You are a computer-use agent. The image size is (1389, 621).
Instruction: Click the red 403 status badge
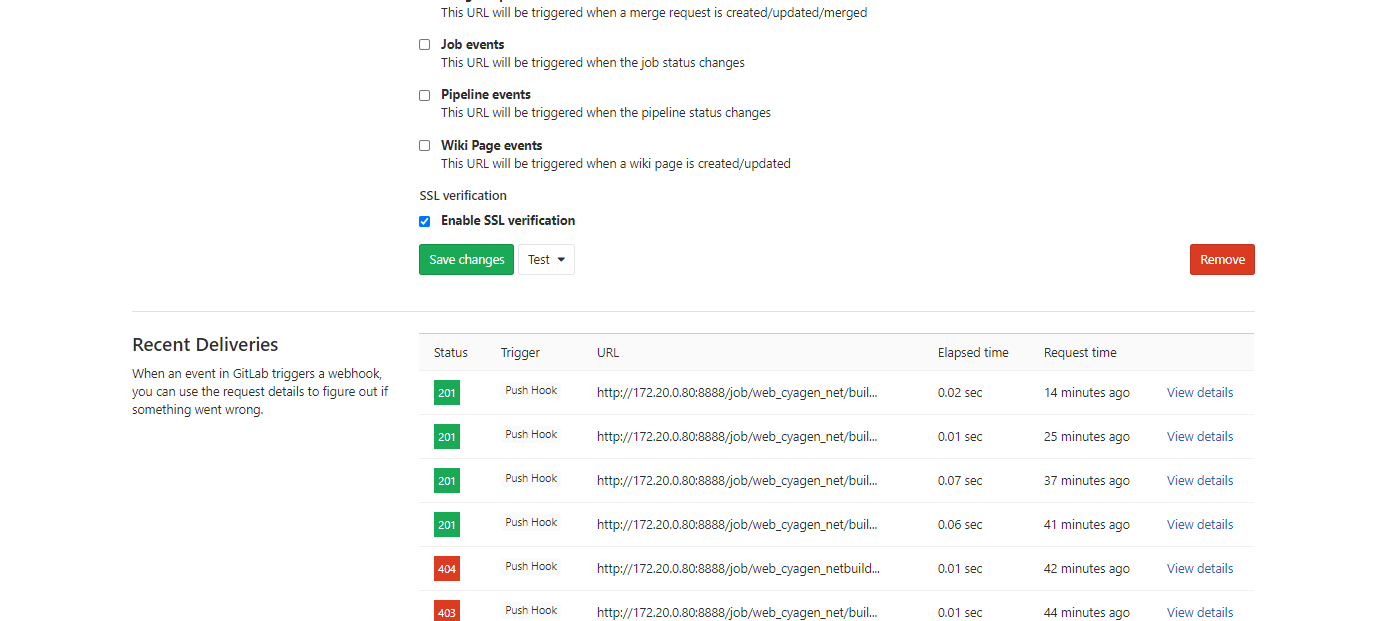(447, 611)
